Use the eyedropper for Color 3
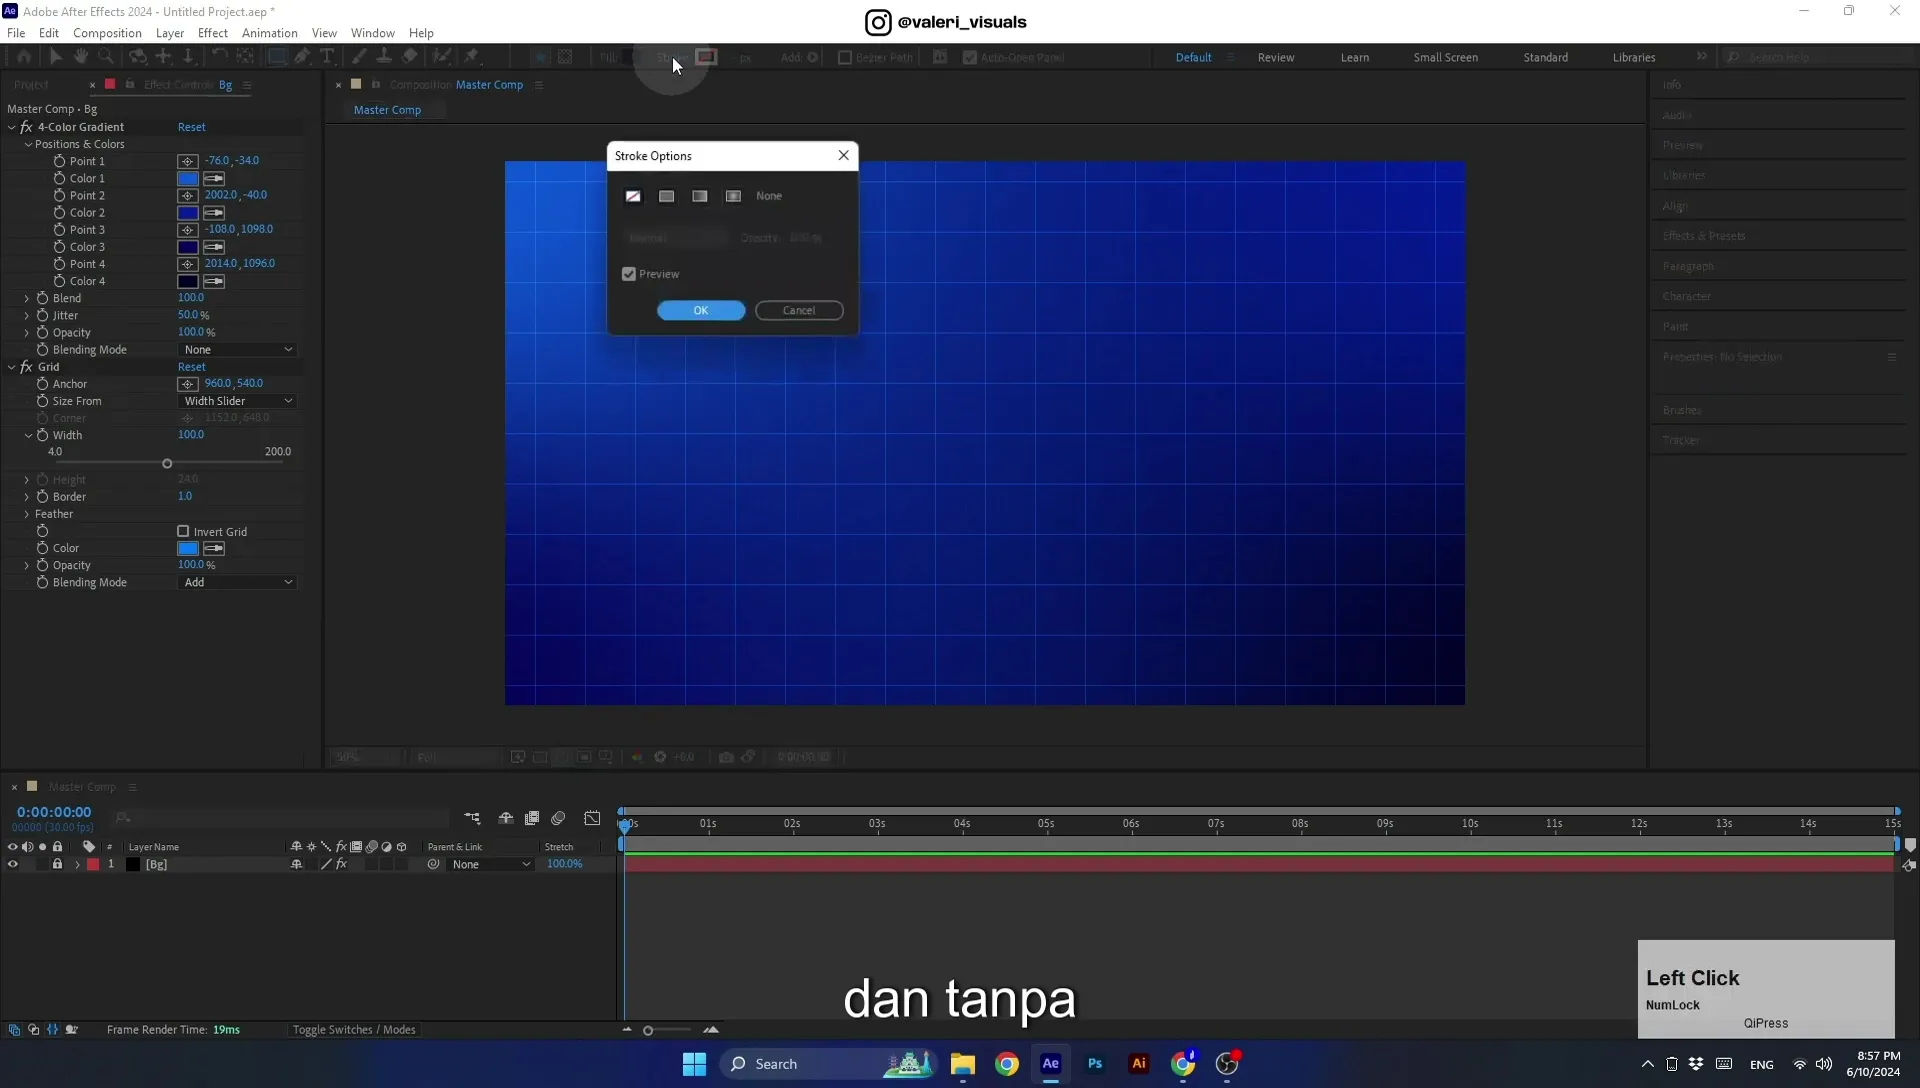 click(214, 247)
